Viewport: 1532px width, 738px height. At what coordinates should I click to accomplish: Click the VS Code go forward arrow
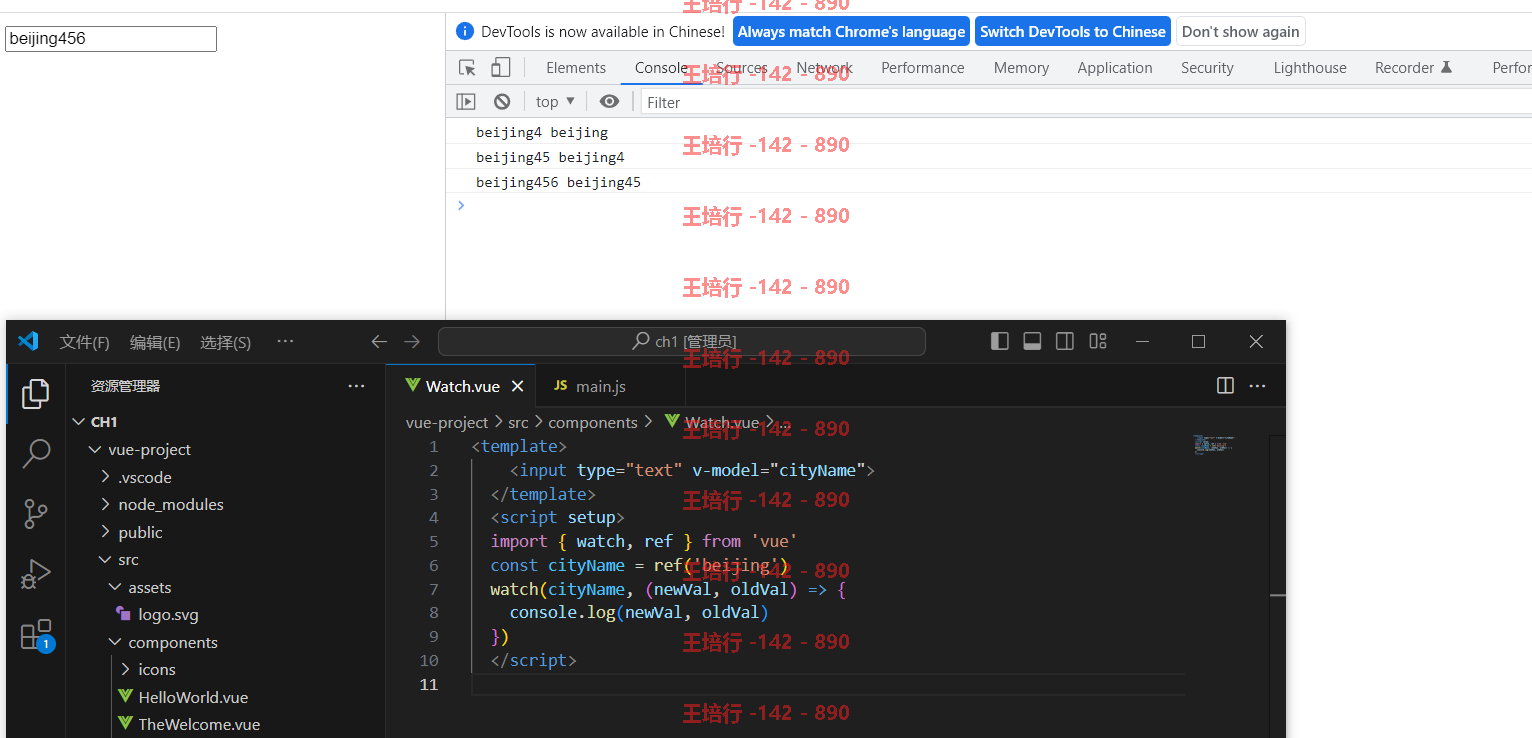pyautogui.click(x=412, y=342)
